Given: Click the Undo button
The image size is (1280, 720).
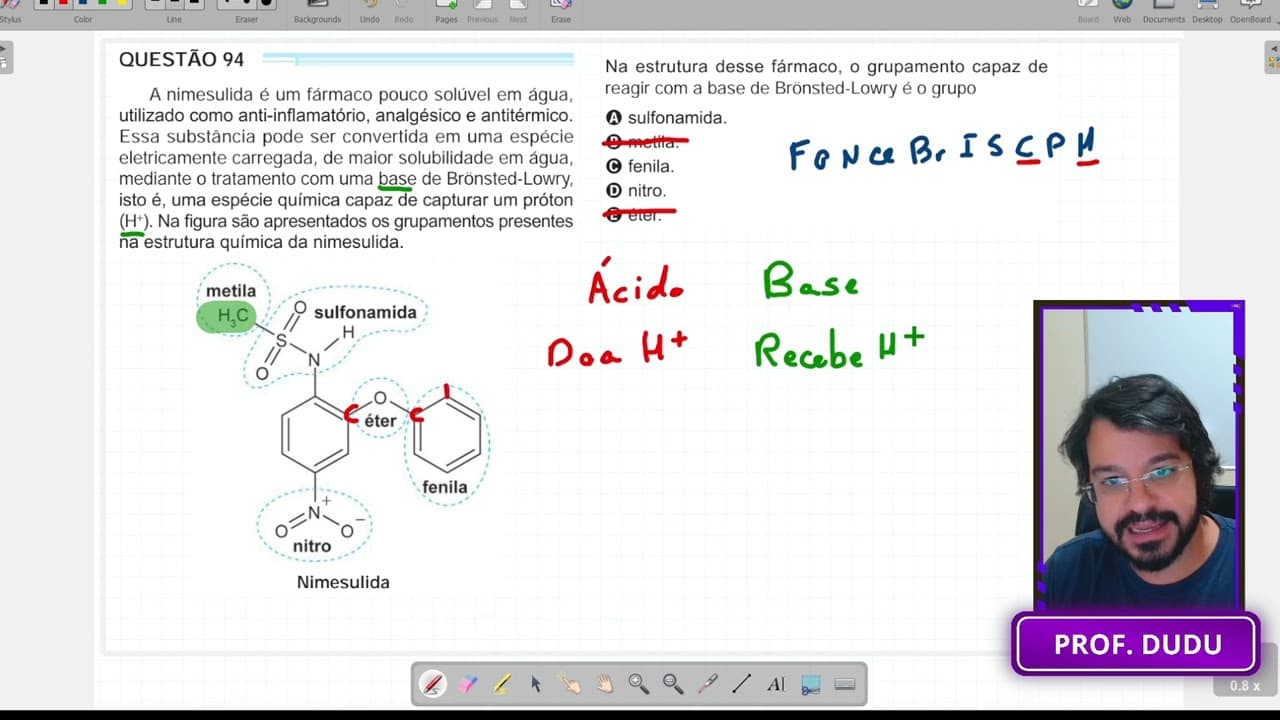Looking at the screenshot, I should [369, 10].
